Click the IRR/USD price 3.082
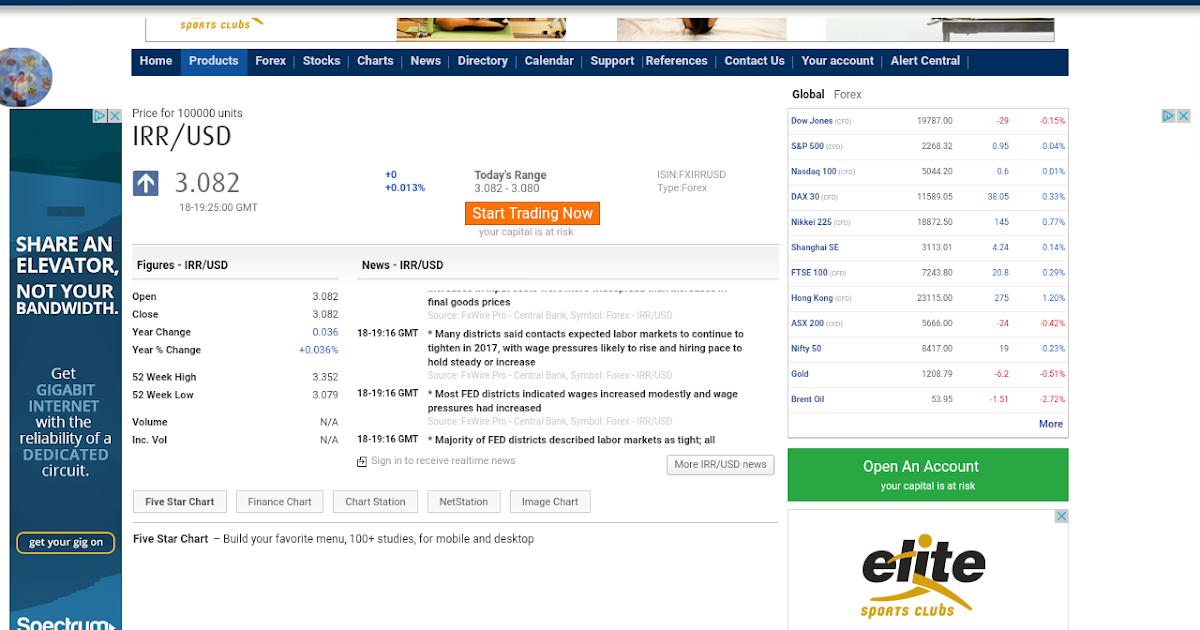The height and width of the screenshot is (630, 1200). (207, 183)
